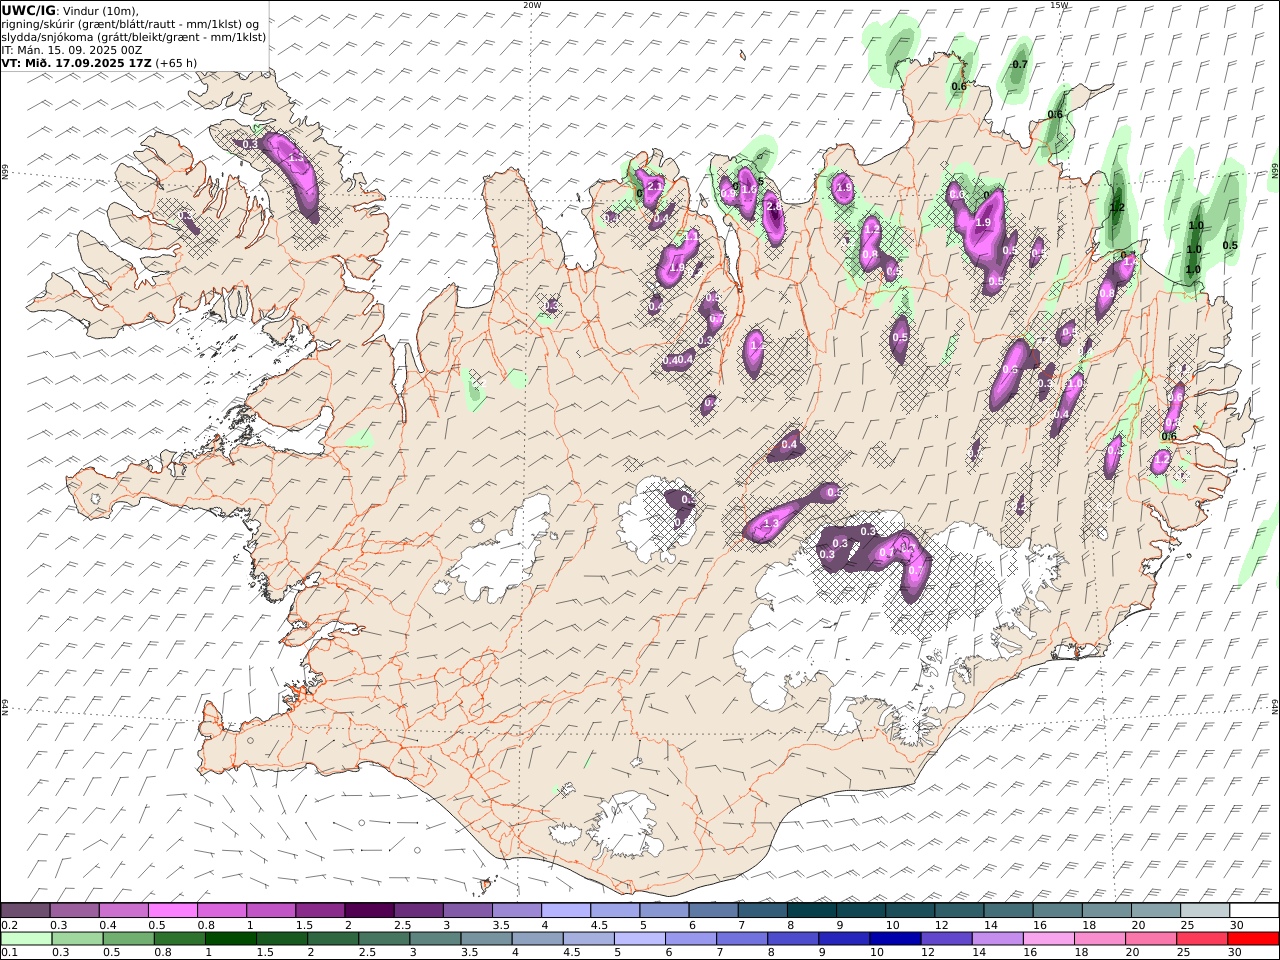Click the 'VT: Mið. 17.09.2025 17Z' valid time
The image size is (1280, 960).
coord(75,62)
